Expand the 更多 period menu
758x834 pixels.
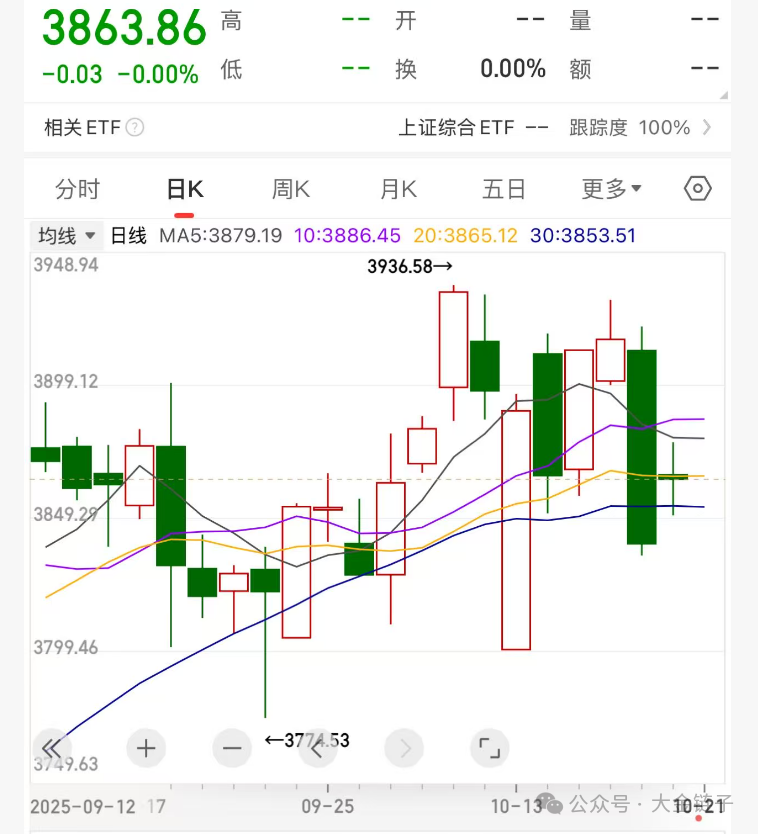click(611, 189)
